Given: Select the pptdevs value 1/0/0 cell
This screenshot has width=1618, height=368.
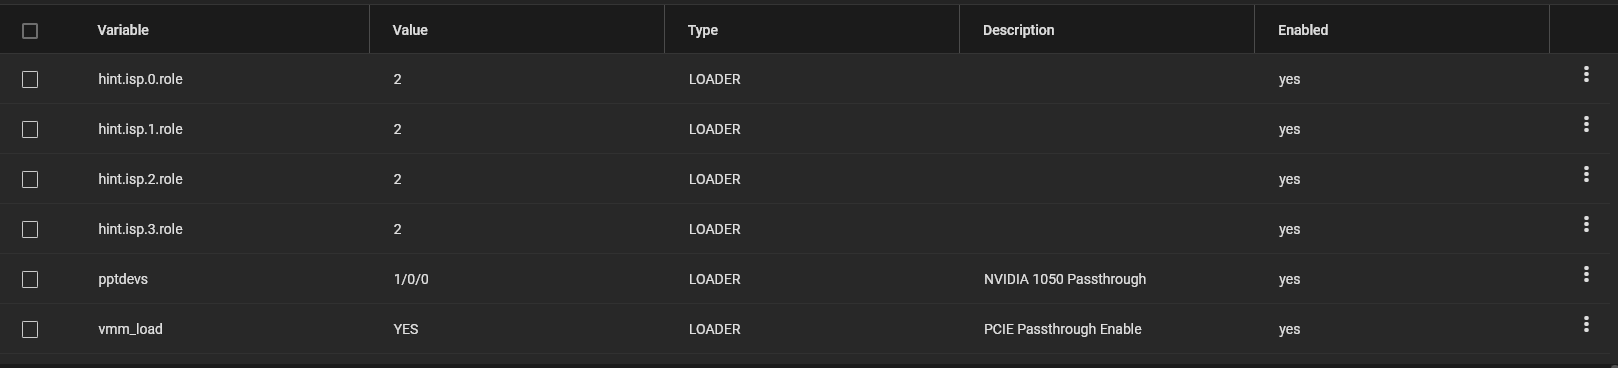Looking at the screenshot, I should [411, 279].
